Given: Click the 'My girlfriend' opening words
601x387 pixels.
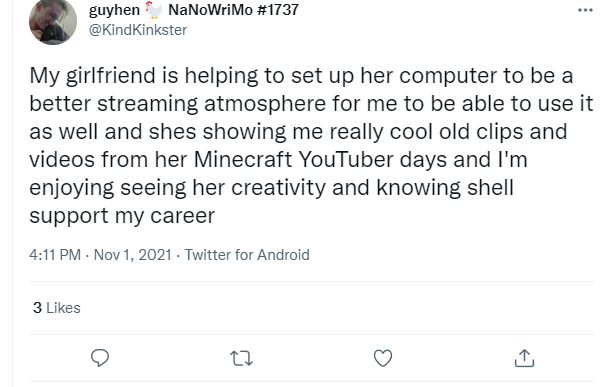Looking at the screenshot, I should click(92, 75).
